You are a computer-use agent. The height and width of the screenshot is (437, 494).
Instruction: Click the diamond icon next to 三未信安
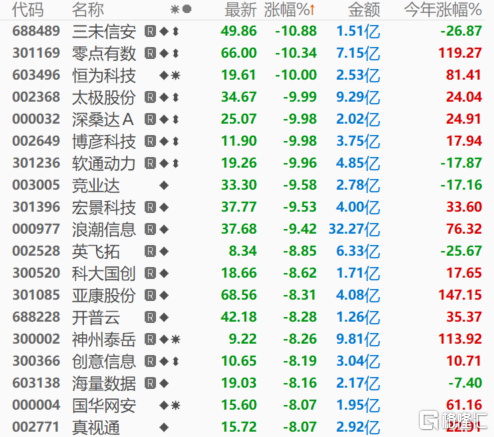164,31
